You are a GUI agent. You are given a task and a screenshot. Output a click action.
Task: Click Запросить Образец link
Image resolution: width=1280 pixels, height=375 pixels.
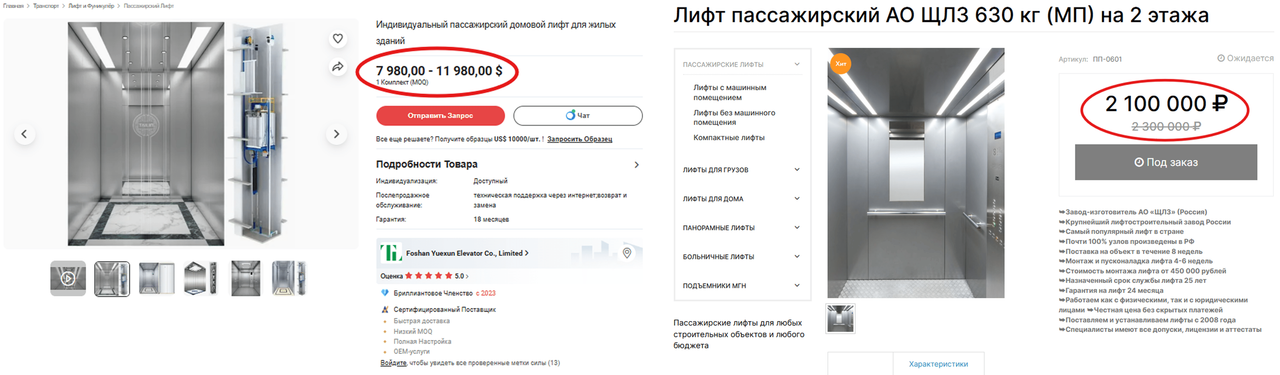(x=580, y=139)
